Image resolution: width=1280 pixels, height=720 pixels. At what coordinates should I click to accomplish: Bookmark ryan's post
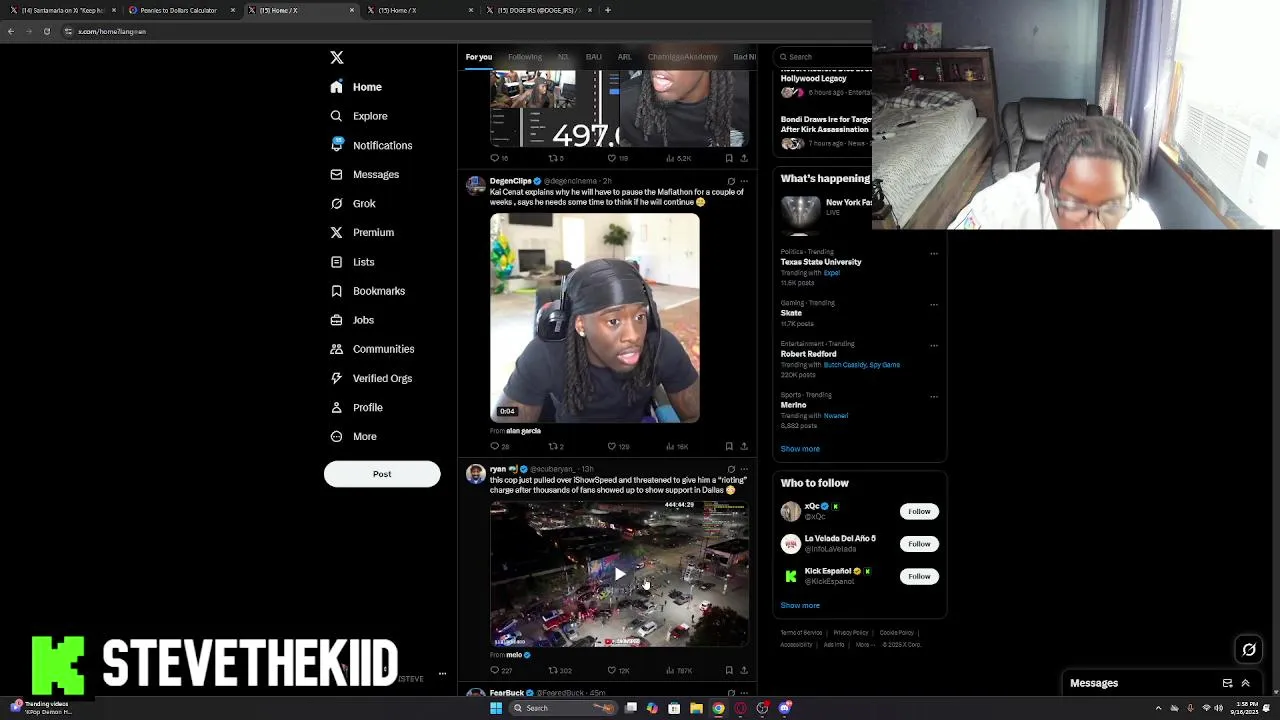(729, 670)
